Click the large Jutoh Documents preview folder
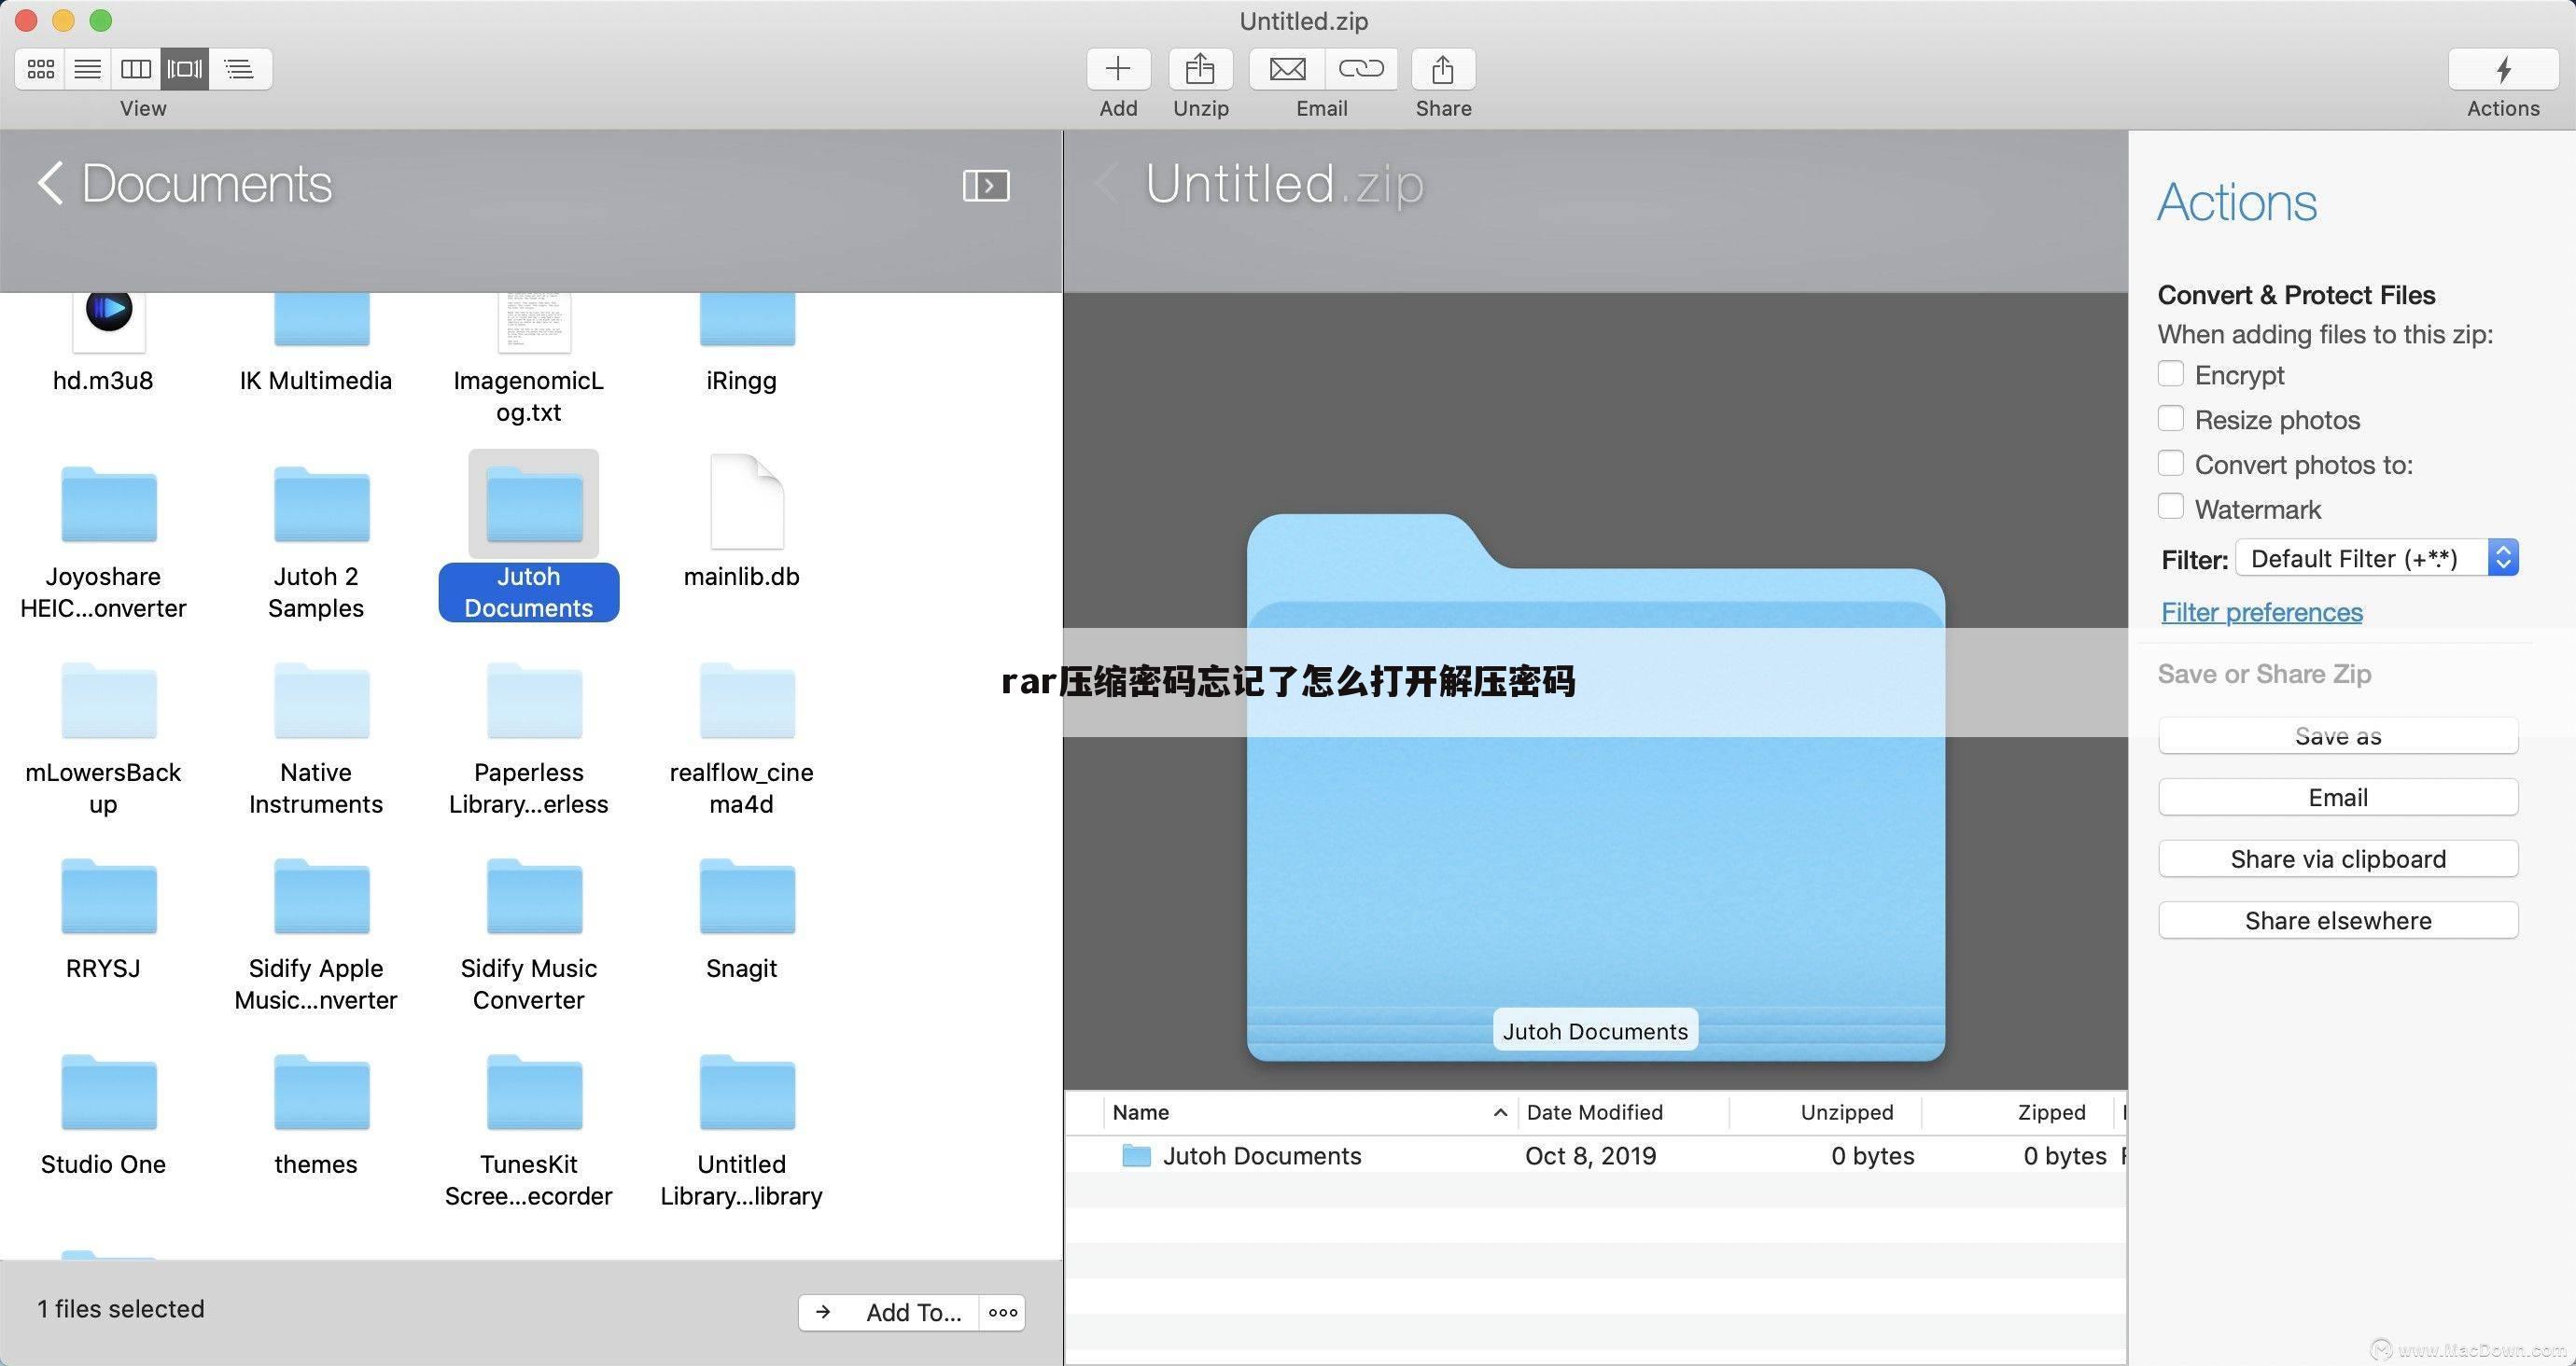Viewport: 2576px width, 1366px height. coord(1595,787)
